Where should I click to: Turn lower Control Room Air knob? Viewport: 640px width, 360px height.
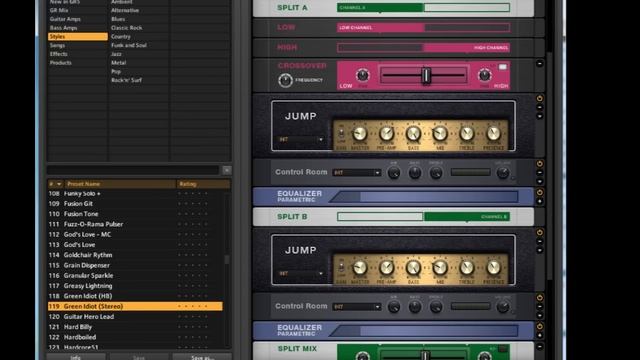[394, 307]
